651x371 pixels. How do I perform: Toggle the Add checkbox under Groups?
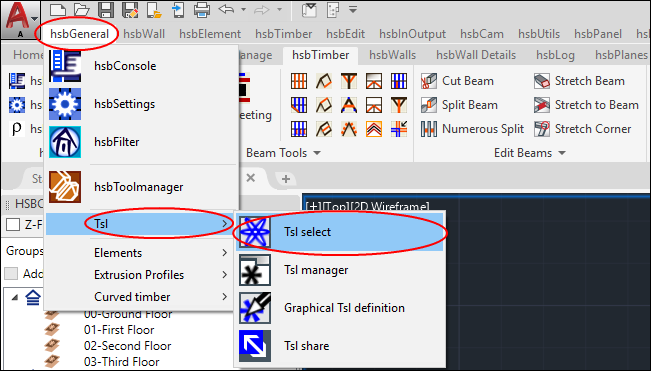coord(11,274)
